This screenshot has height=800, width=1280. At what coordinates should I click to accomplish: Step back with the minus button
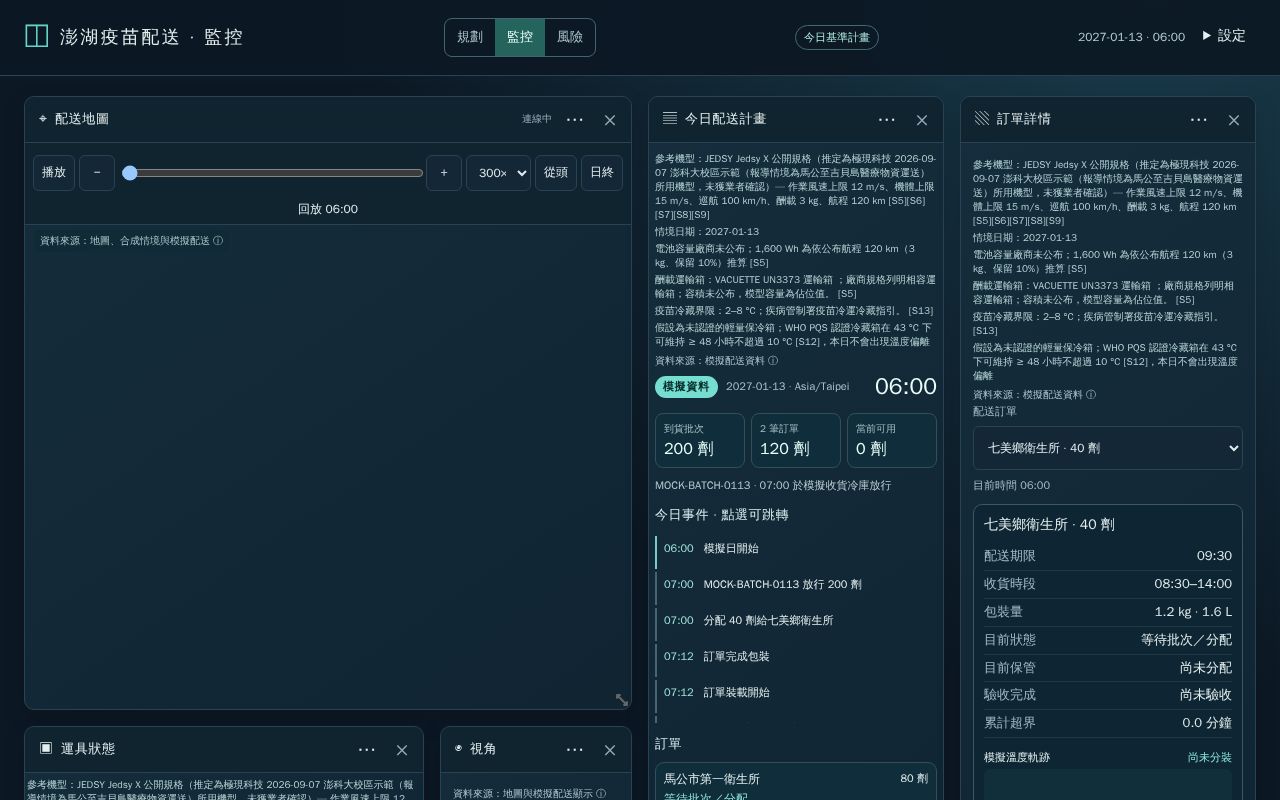point(97,173)
